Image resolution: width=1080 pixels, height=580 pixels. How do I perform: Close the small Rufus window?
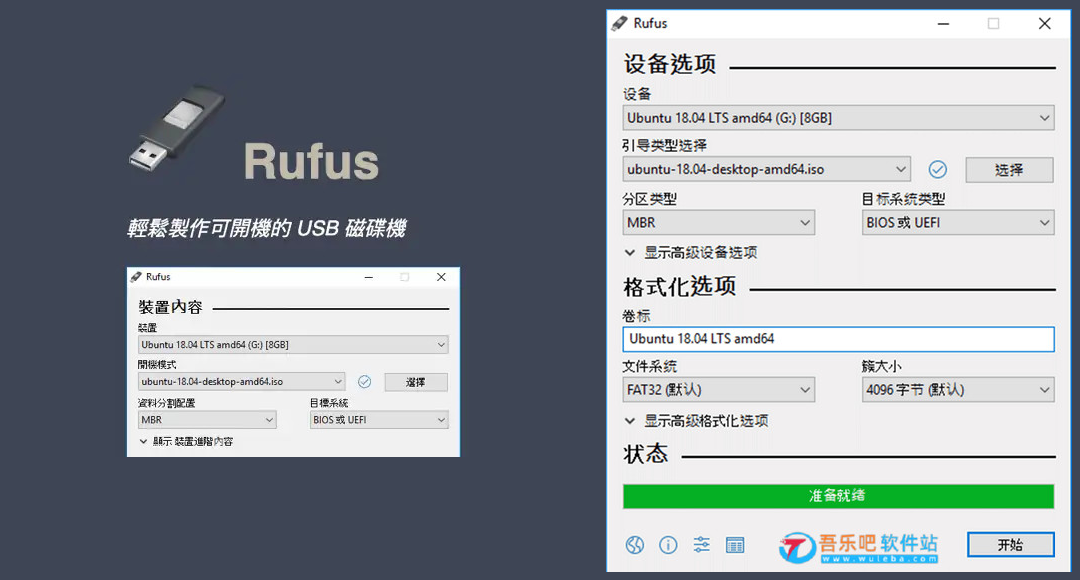442,277
